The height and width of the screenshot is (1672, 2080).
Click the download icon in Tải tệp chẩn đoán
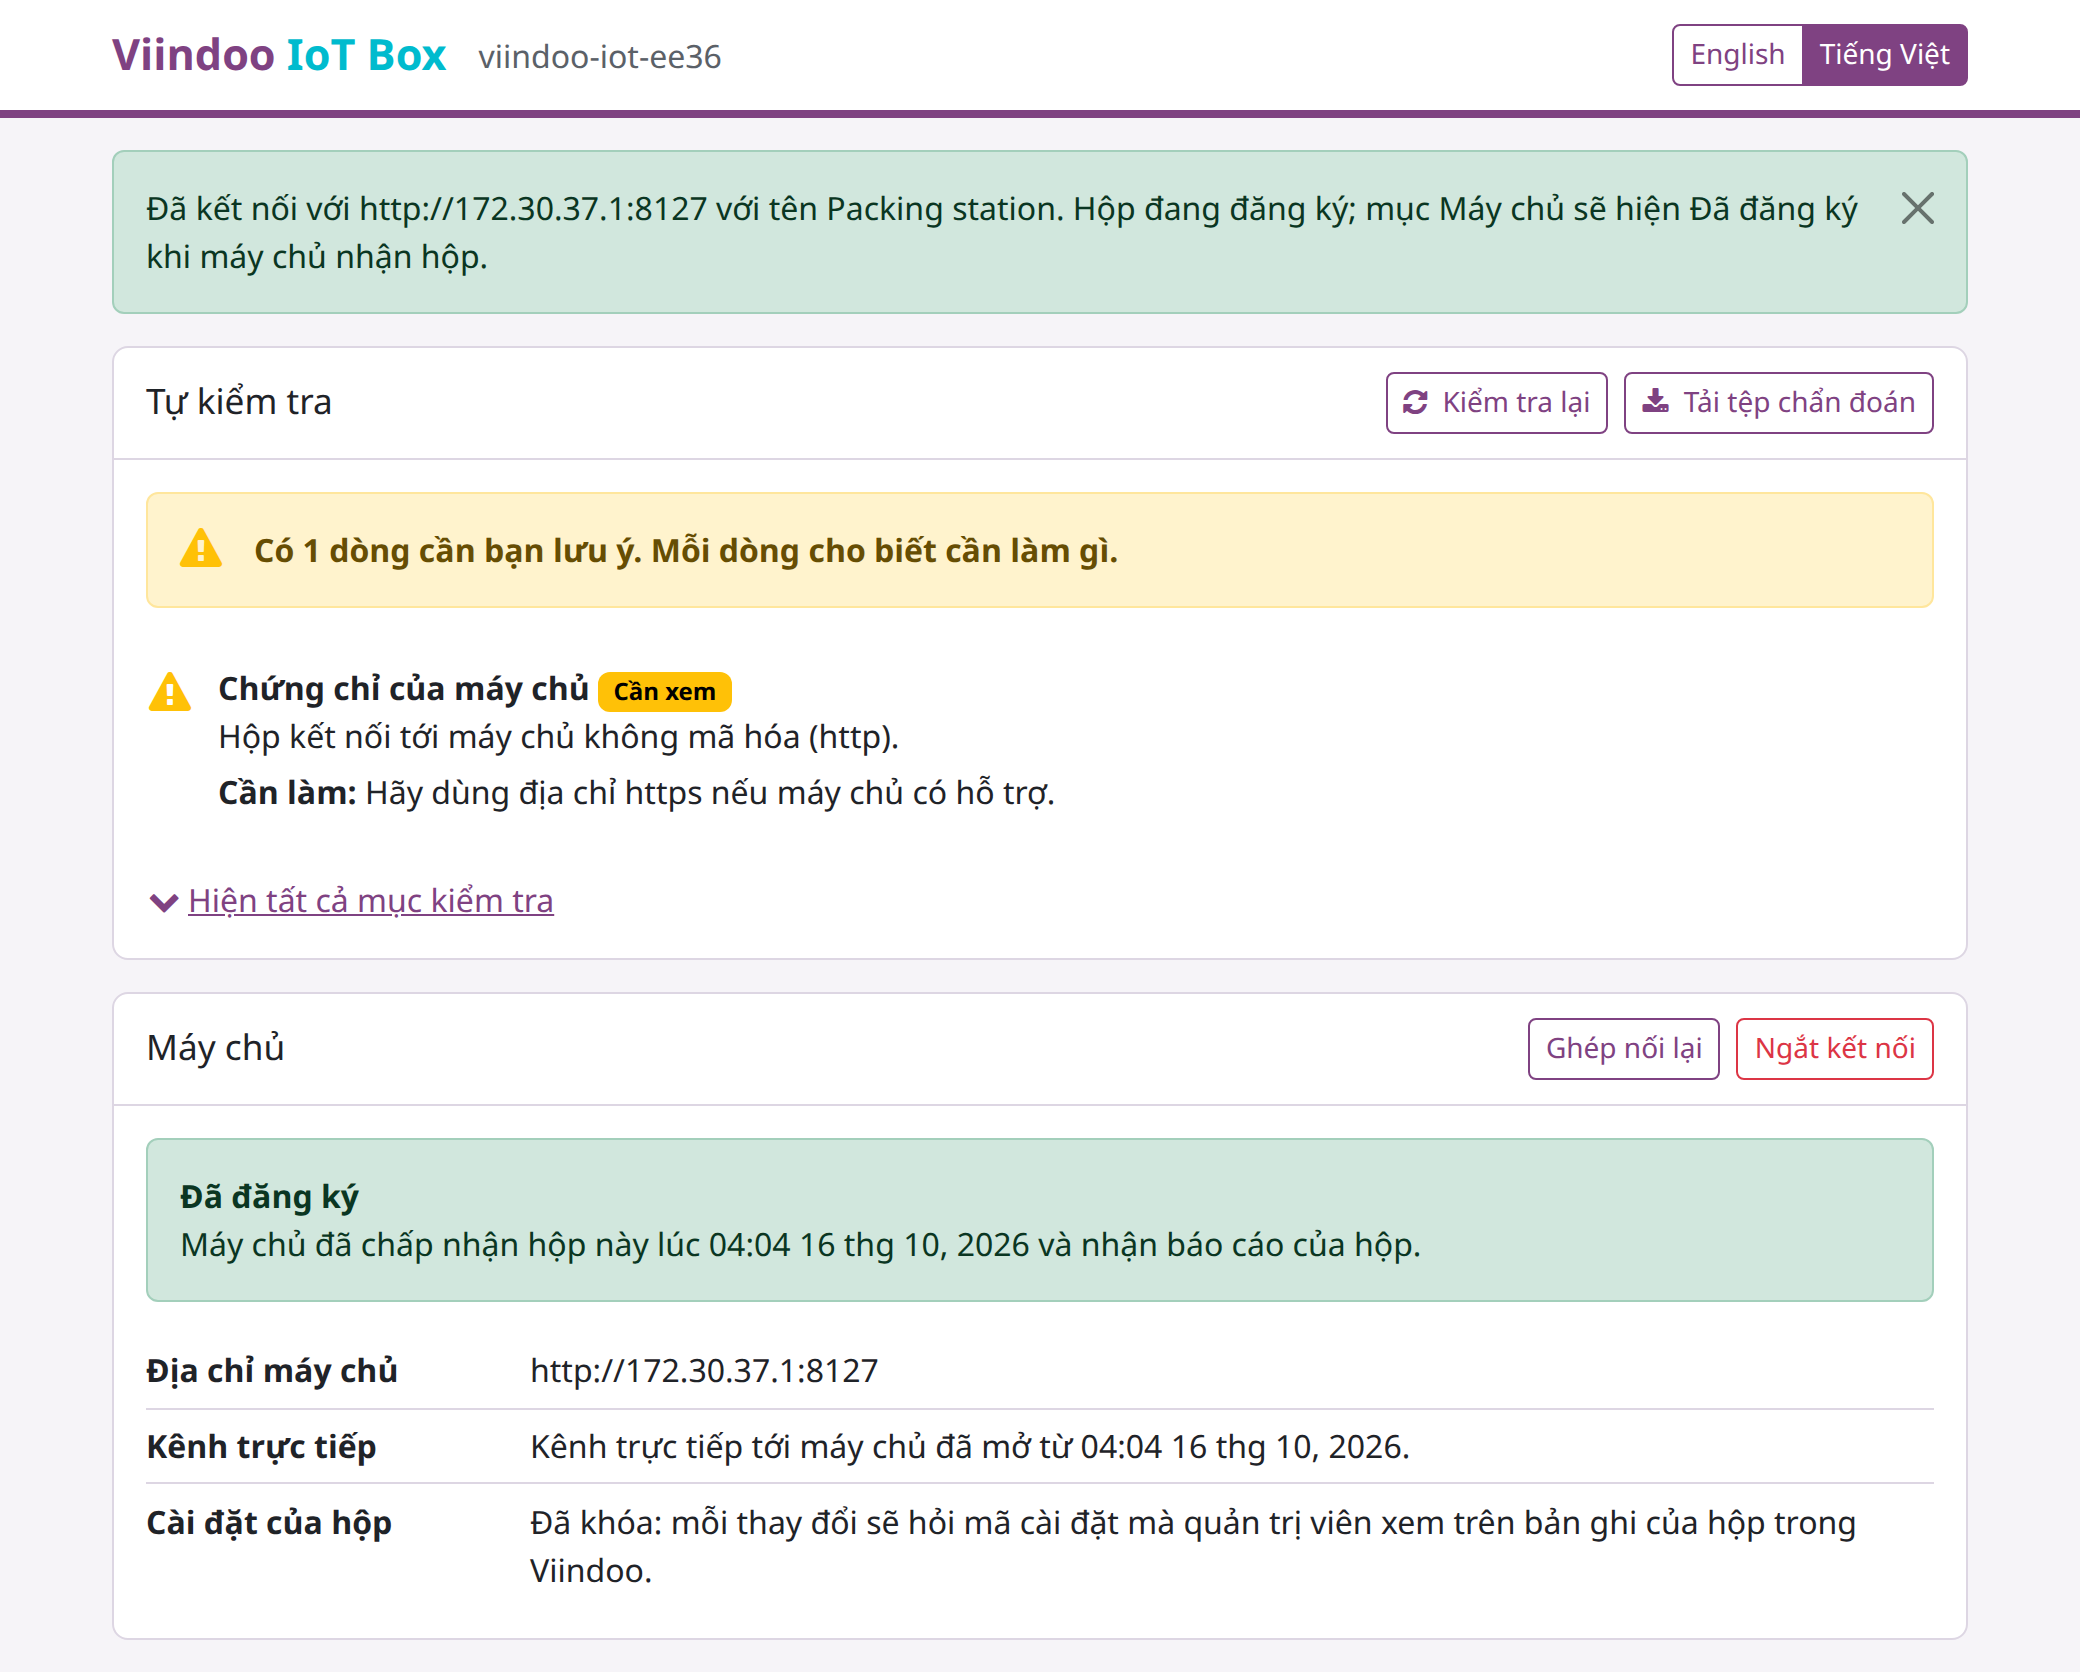tap(1655, 402)
